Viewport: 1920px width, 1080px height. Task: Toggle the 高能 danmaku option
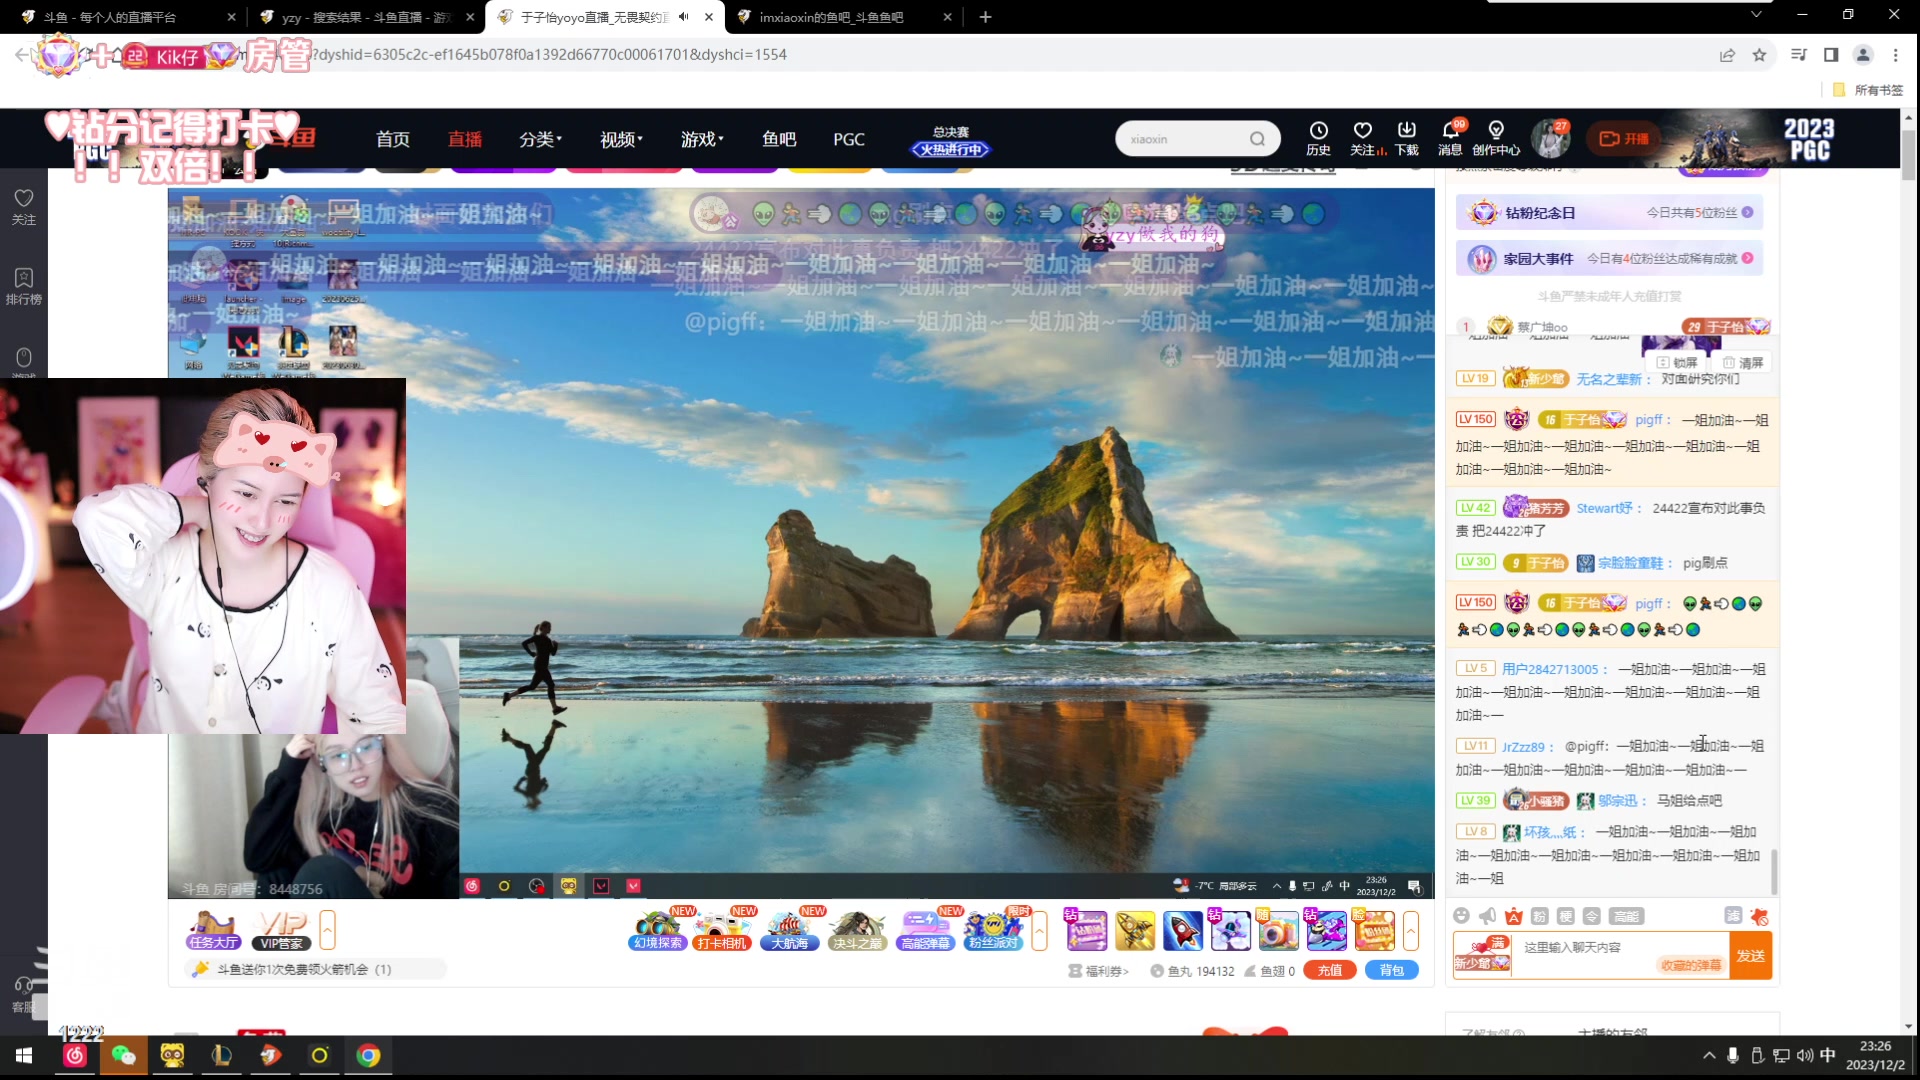[1626, 916]
